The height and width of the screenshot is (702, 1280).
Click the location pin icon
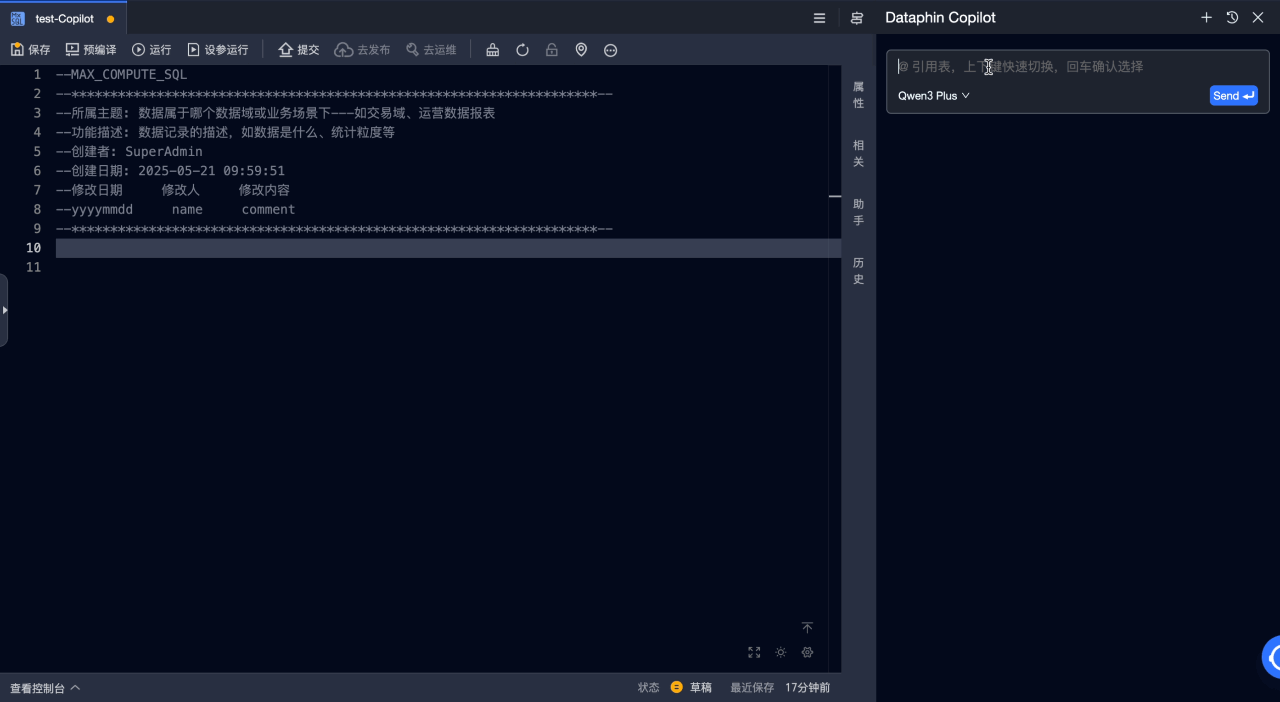tap(581, 50)
